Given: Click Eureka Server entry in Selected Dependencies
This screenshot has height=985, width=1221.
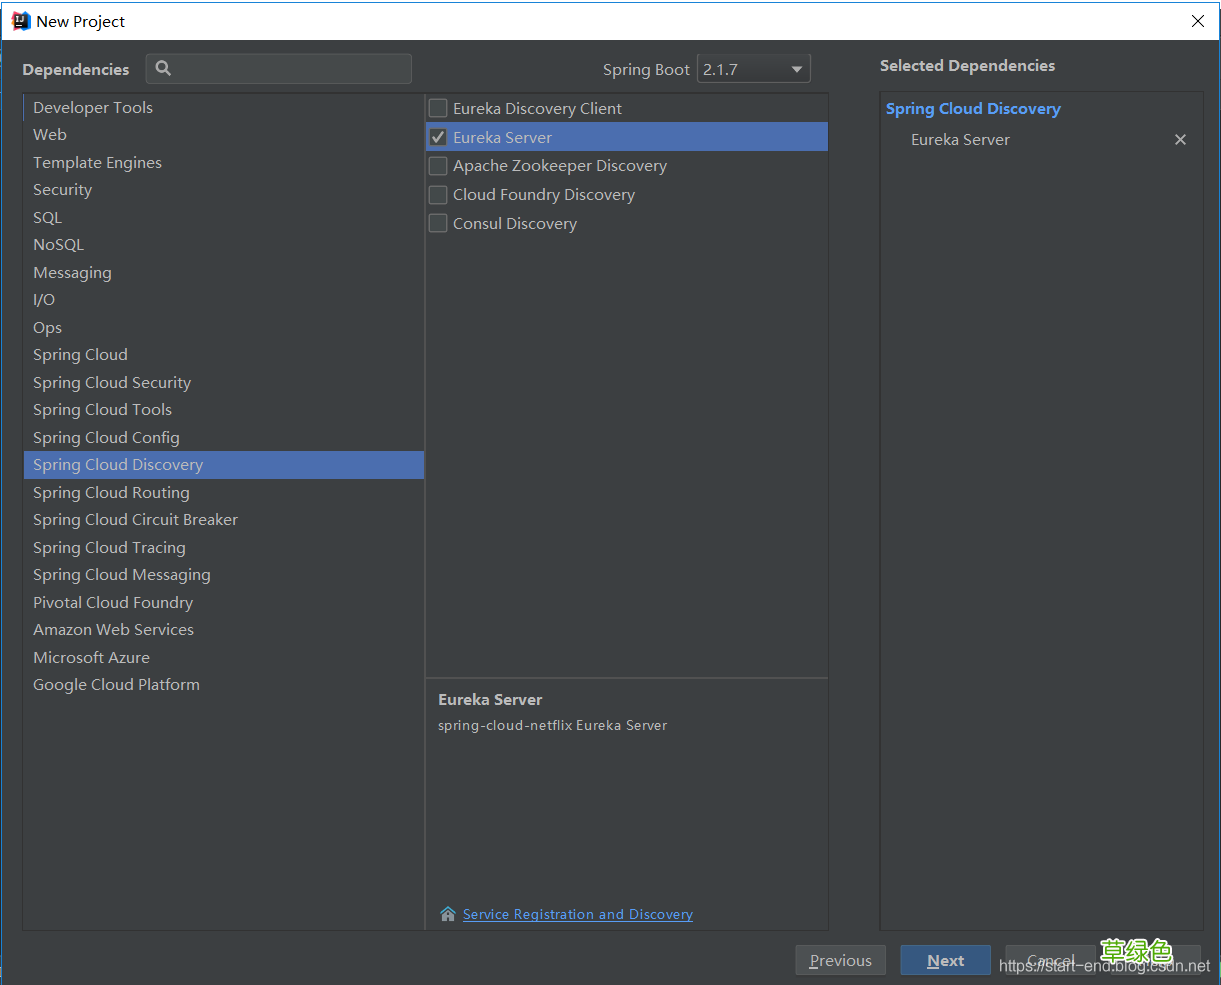Looking at the screenshot, I should [960, 140].
